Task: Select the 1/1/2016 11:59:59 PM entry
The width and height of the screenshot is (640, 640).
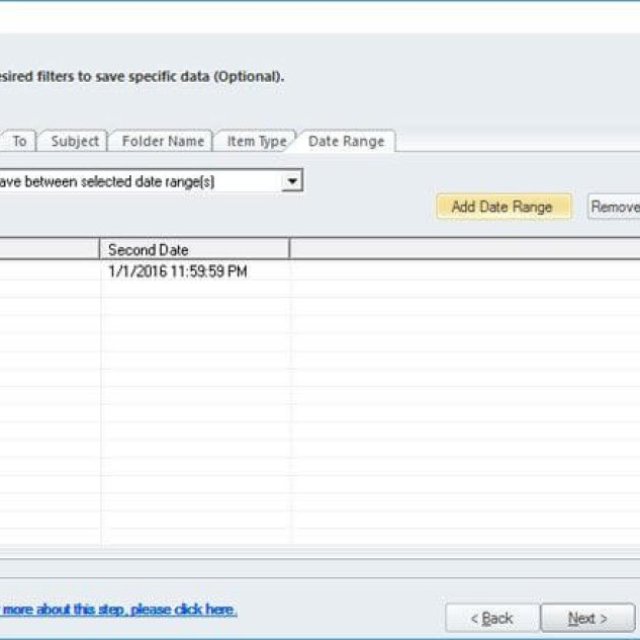Action: click(178, 271)
